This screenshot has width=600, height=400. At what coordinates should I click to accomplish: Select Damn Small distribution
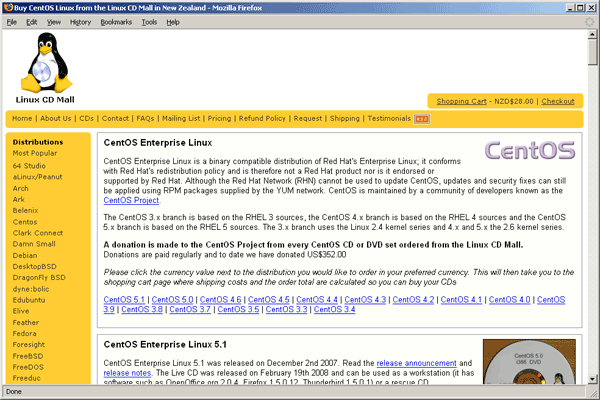pyautogui.click(x=34, y=244)
